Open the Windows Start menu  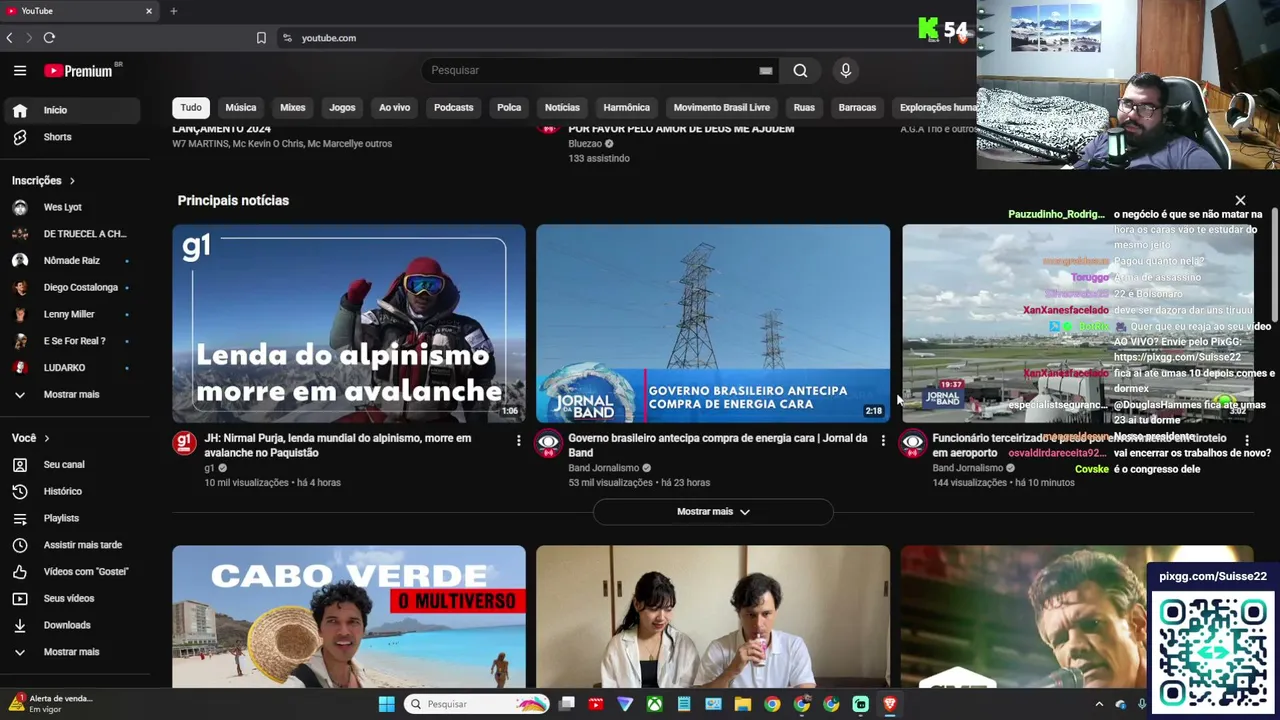(387, 704)
